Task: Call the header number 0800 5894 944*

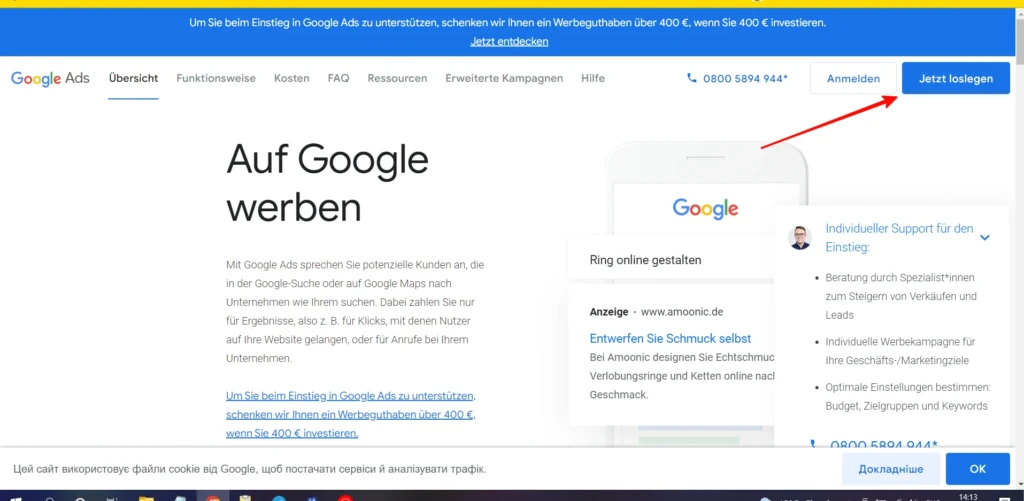Action: [745, 78]
